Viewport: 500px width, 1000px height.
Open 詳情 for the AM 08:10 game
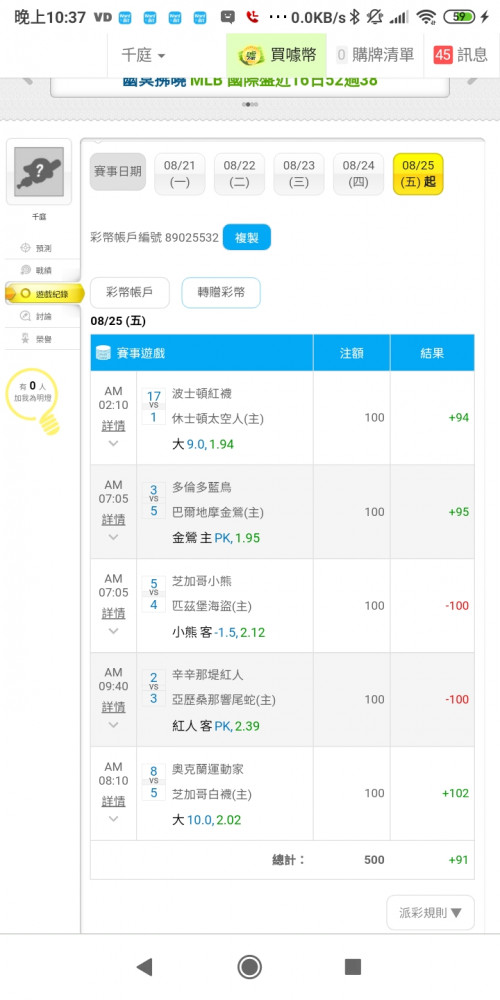tap(114, 801)
